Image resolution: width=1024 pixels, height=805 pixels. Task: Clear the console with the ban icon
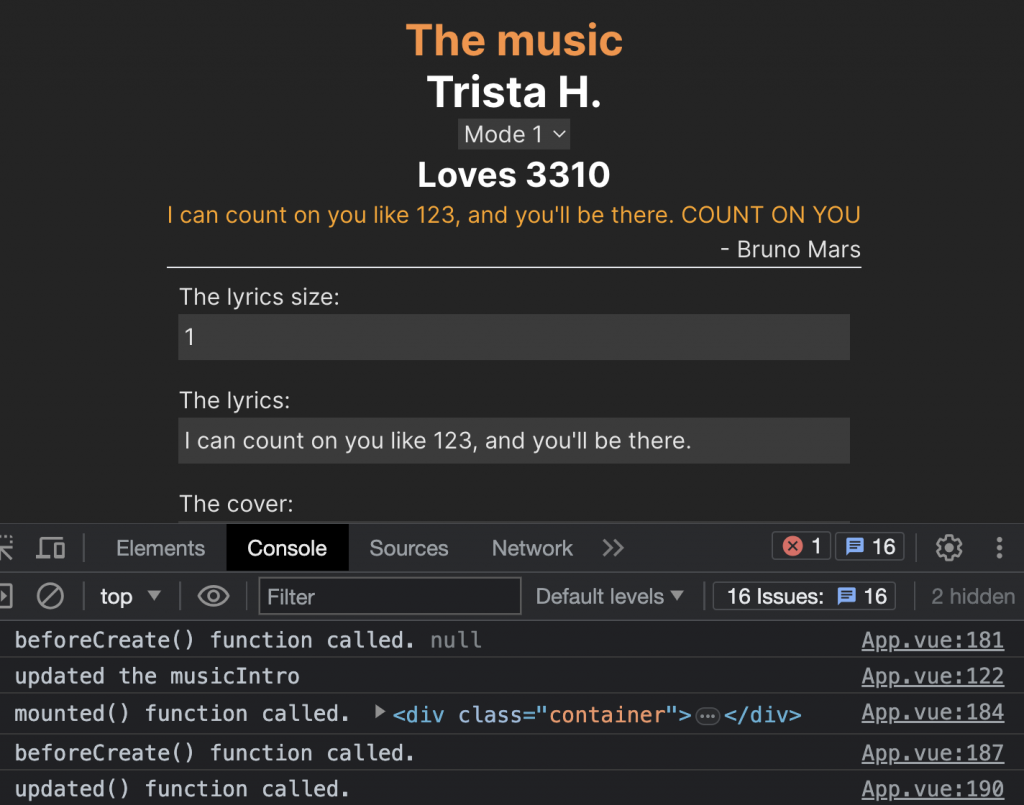pos(50,596)
